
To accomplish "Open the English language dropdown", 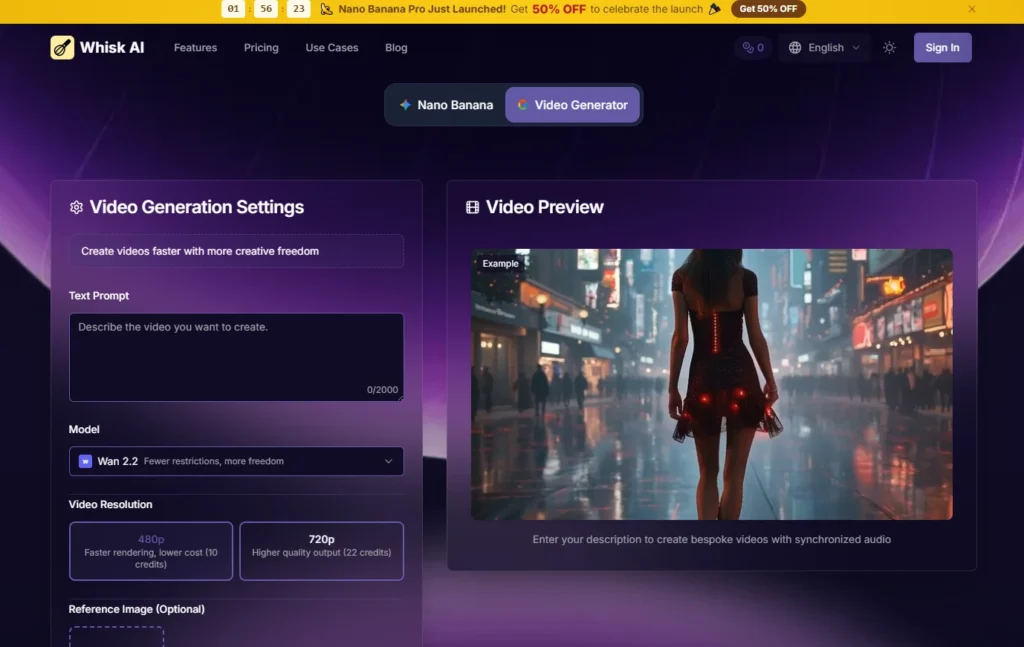I will pyautogui.click(x=824, y=48).
